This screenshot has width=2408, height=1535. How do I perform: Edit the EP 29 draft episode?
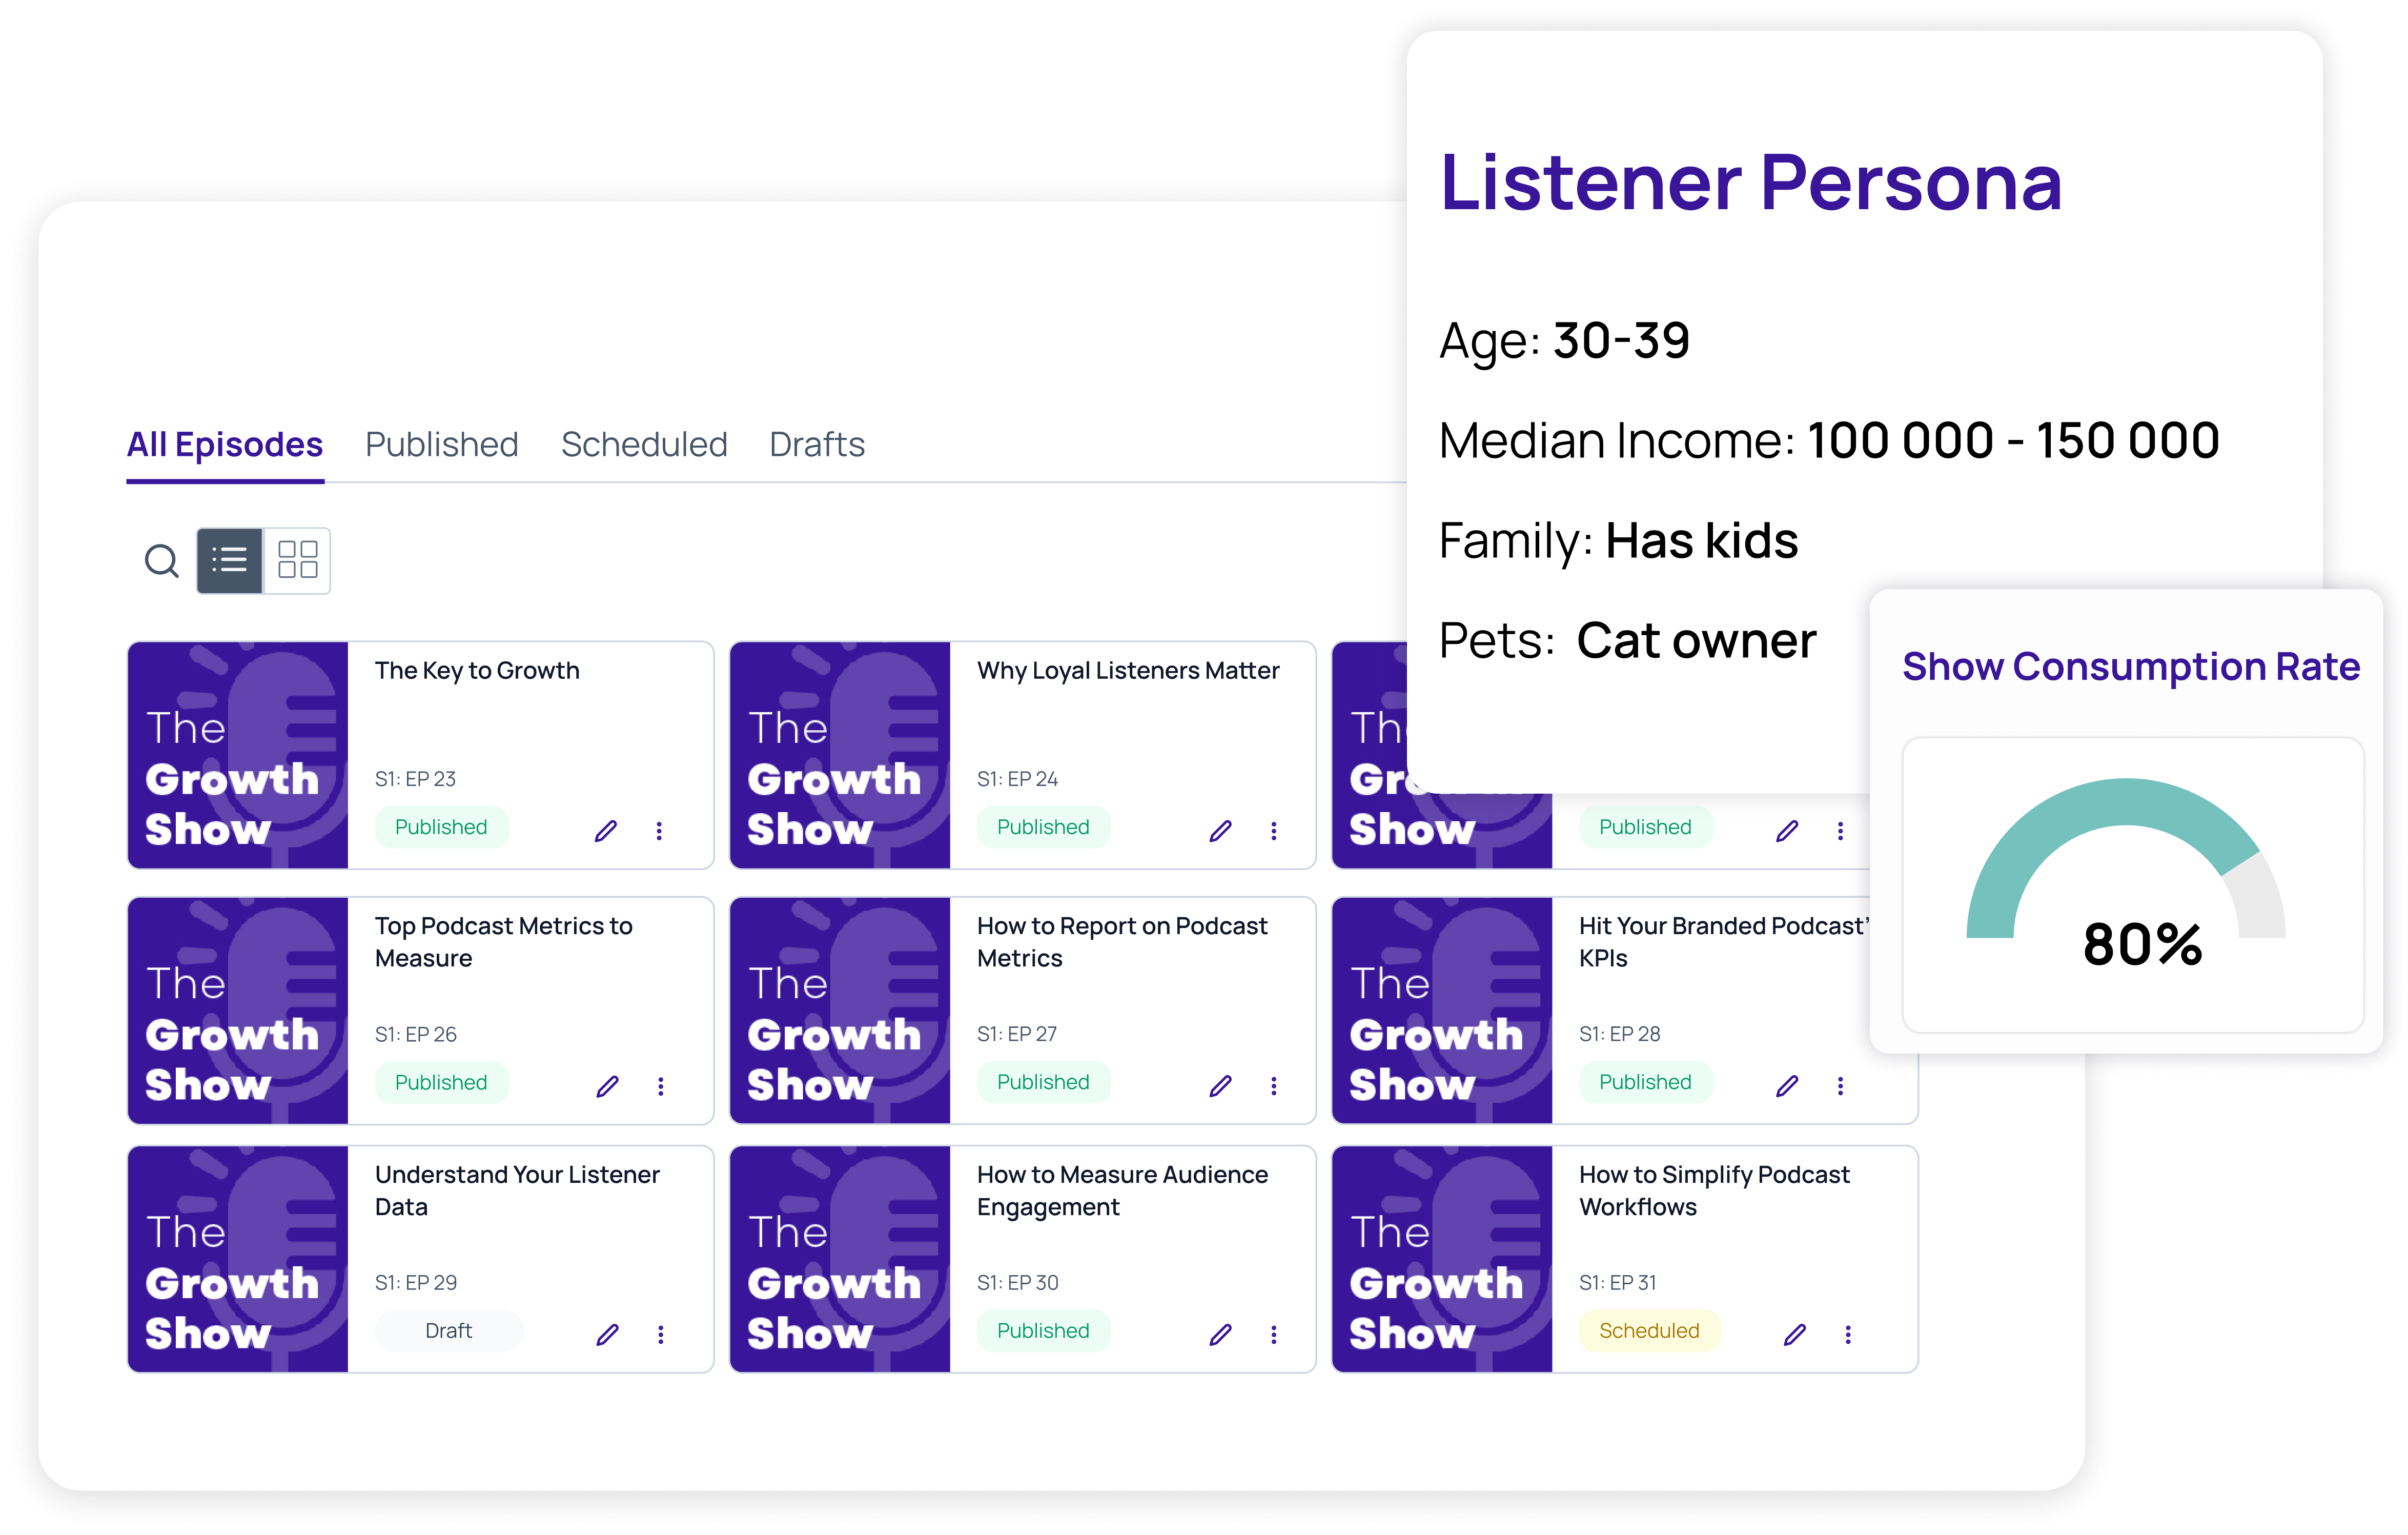[x=607, y=1334]
